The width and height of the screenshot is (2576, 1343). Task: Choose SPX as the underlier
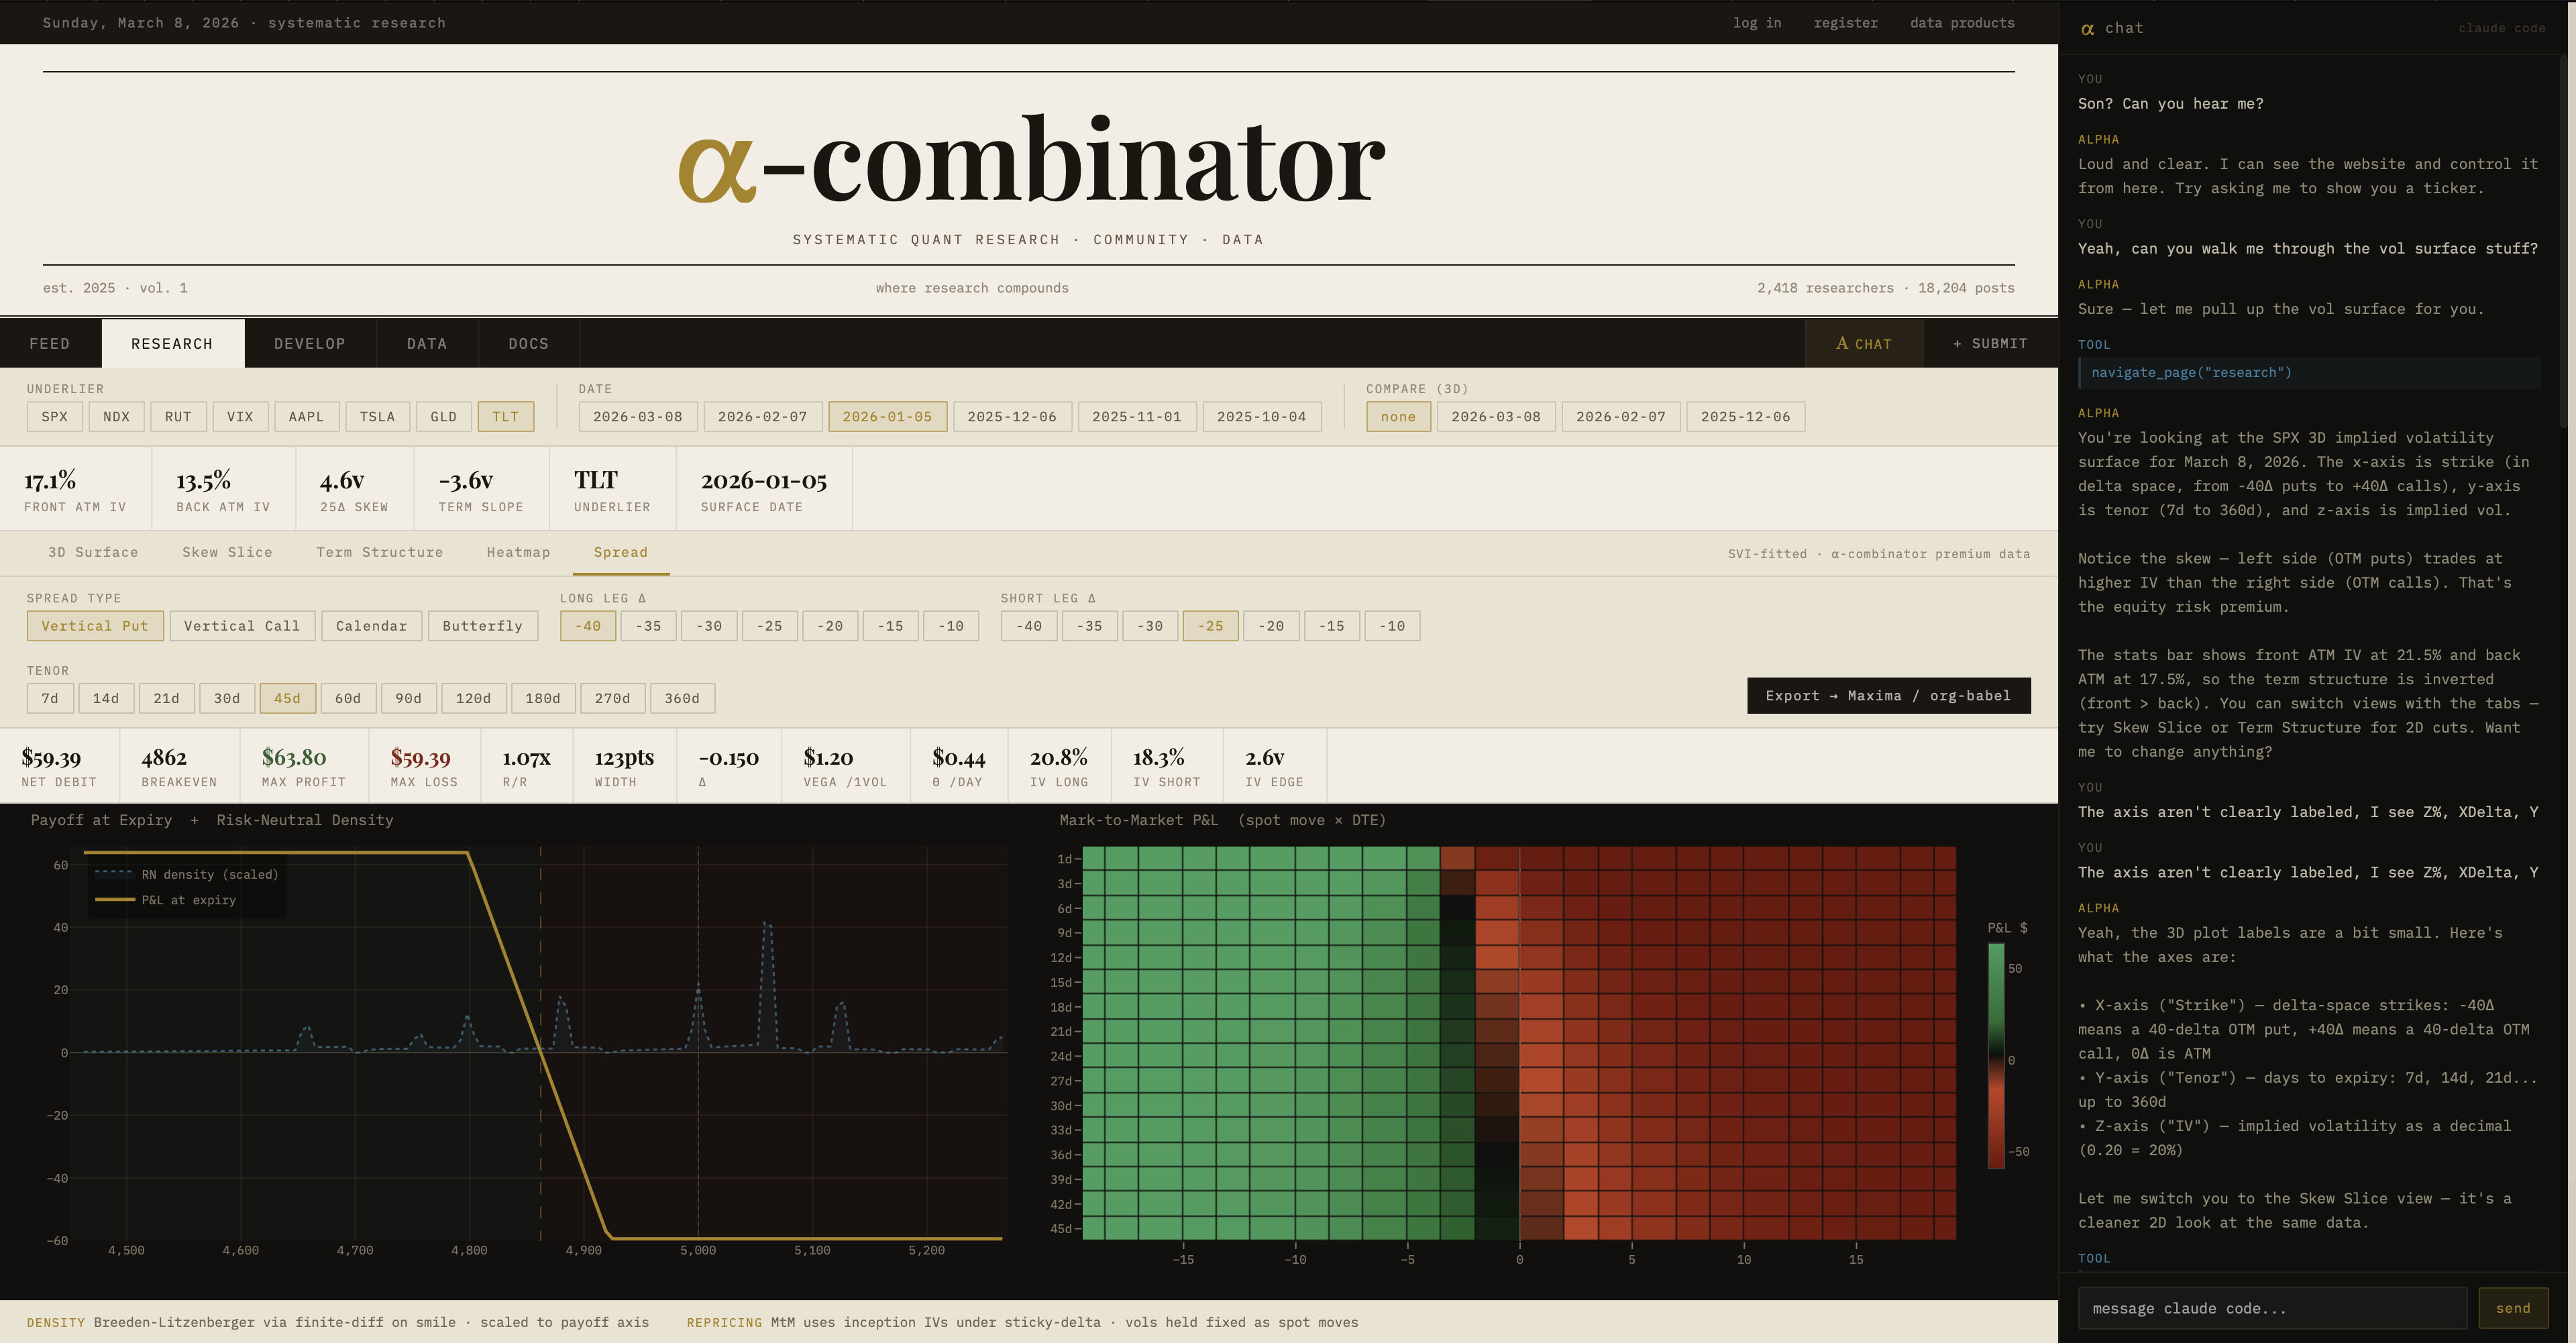pos(55,416)
